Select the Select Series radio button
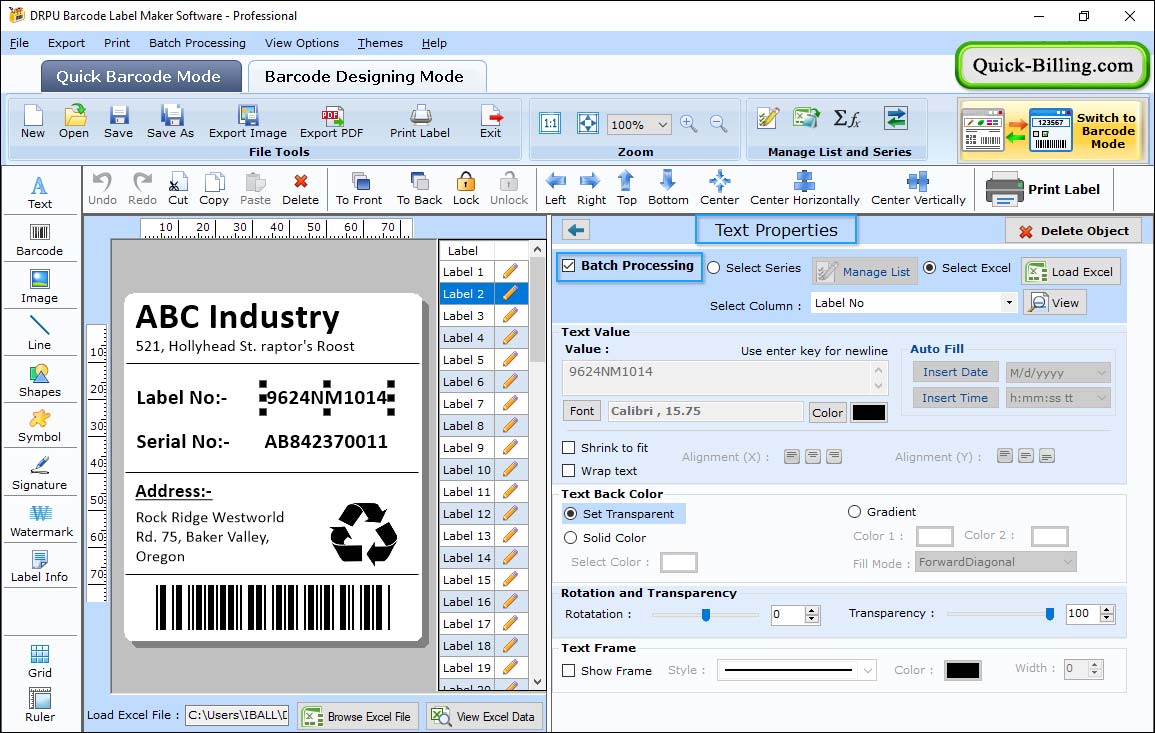This screenshot has height=733, width=1155. coord(714,268)
